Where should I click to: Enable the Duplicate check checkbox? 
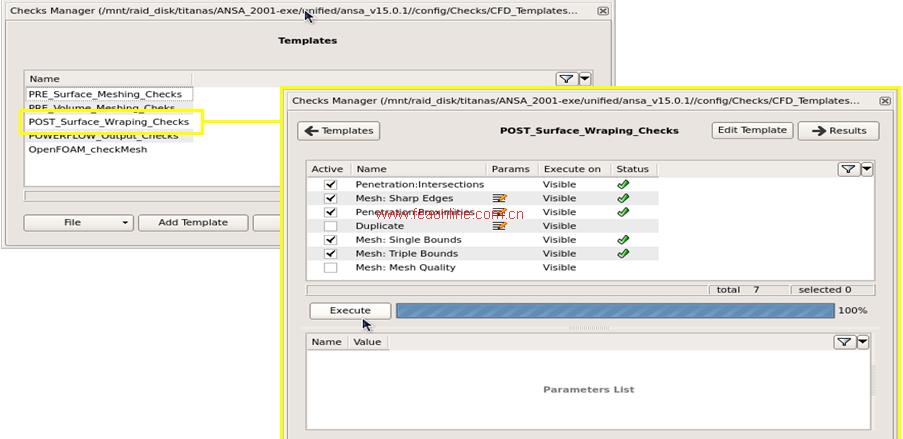tap(331, 226)
